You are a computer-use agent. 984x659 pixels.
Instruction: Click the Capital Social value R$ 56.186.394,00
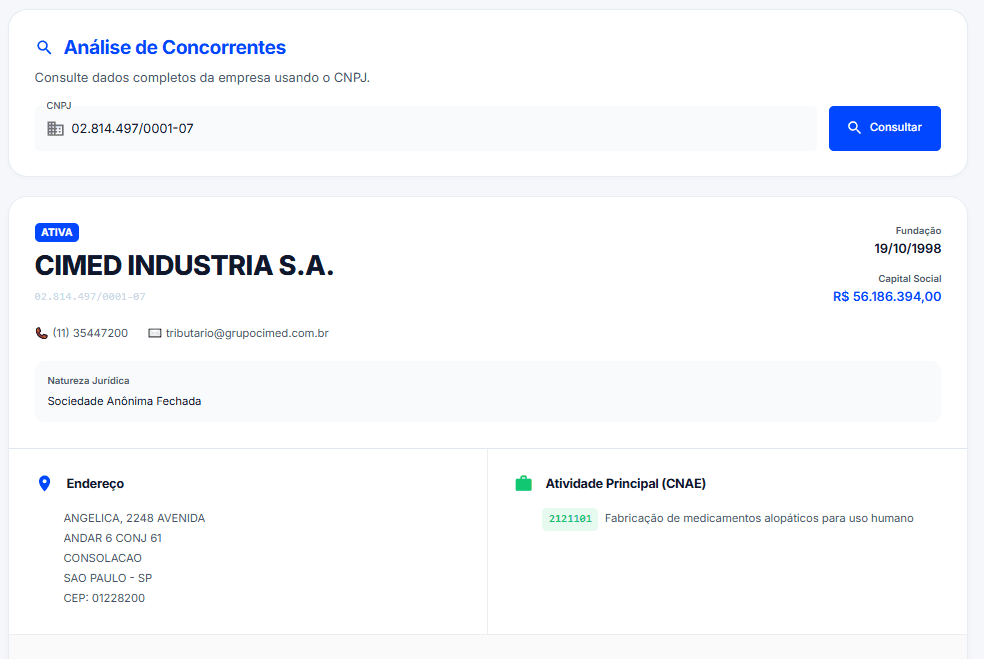887,297
